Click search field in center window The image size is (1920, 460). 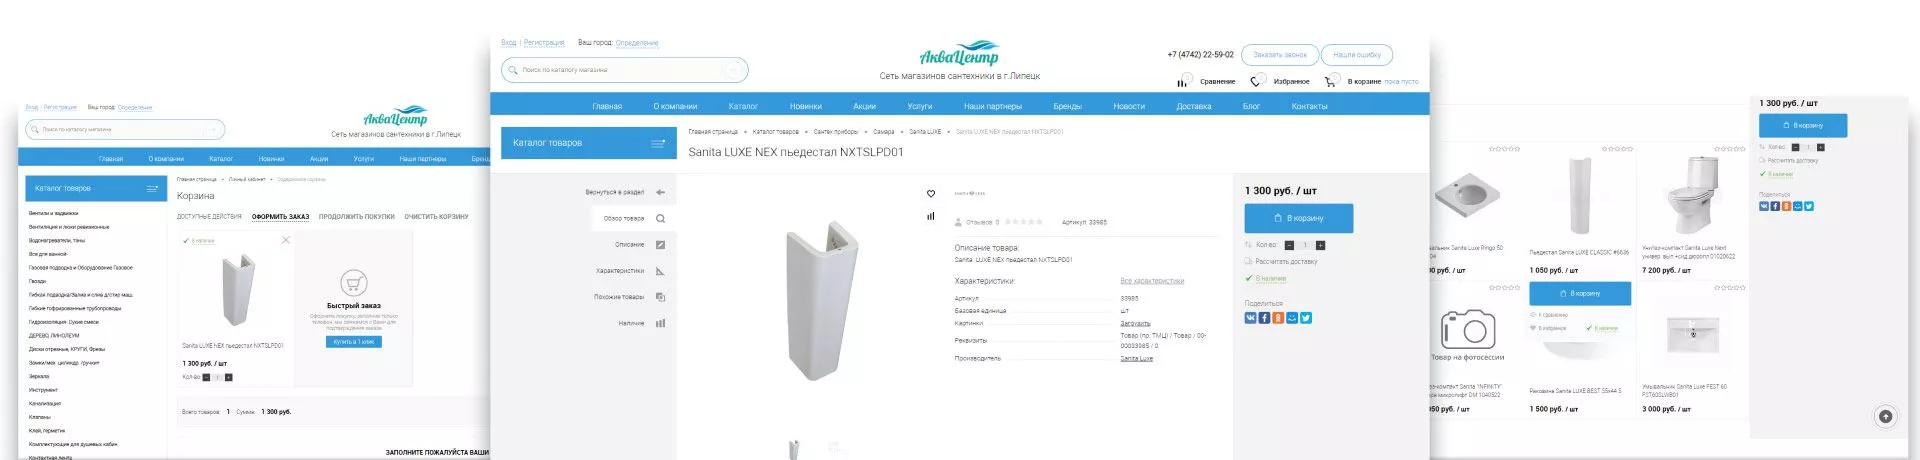coord(624,70)
